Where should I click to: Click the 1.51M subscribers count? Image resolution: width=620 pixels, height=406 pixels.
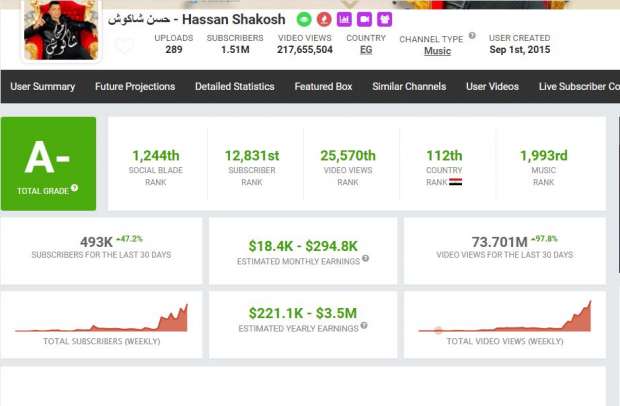[x=235, y=50]
